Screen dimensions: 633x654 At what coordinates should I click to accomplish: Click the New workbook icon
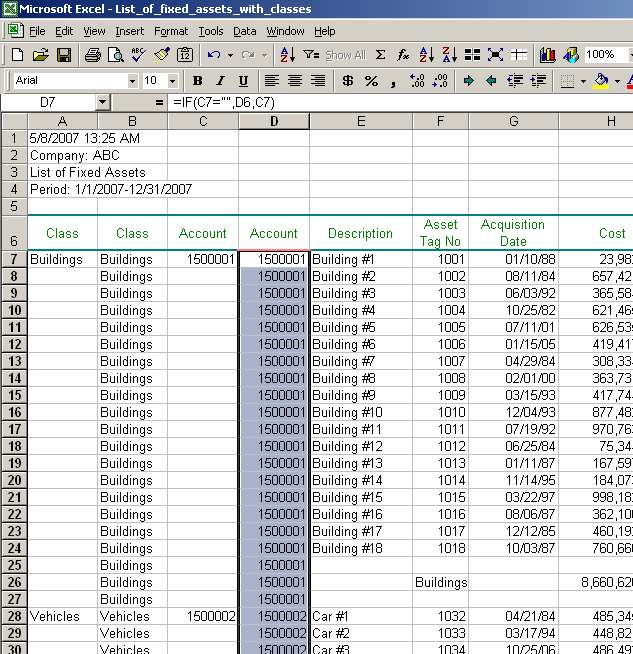pyautogui.click(x=17, y=55)
